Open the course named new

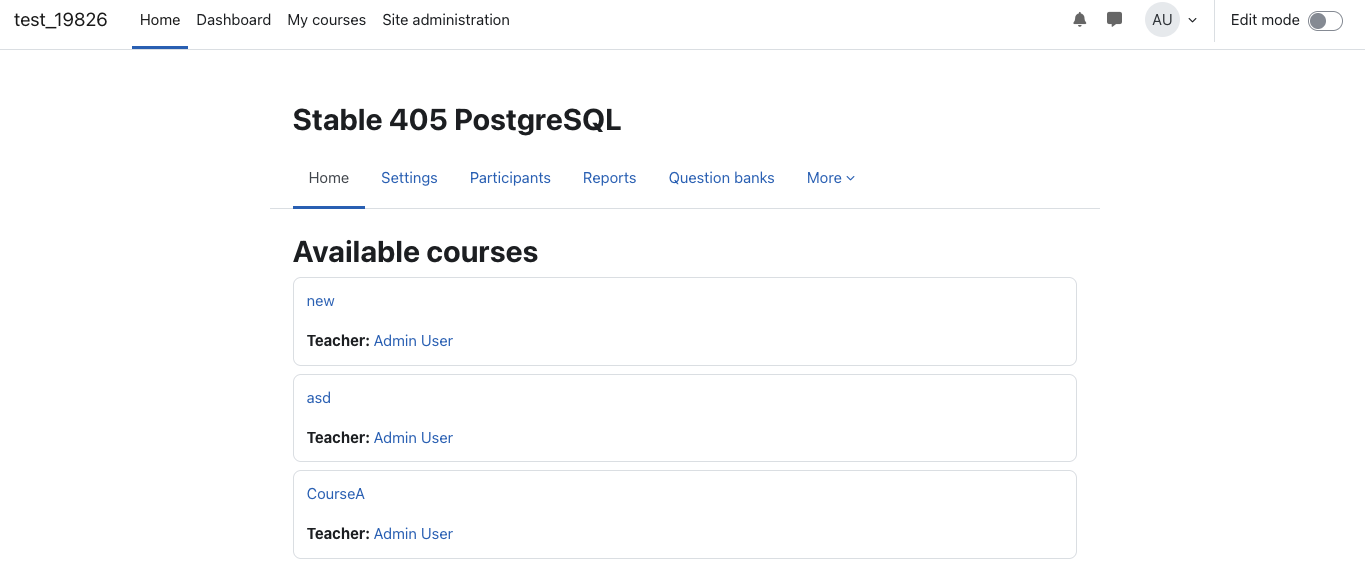coord(321,301)
